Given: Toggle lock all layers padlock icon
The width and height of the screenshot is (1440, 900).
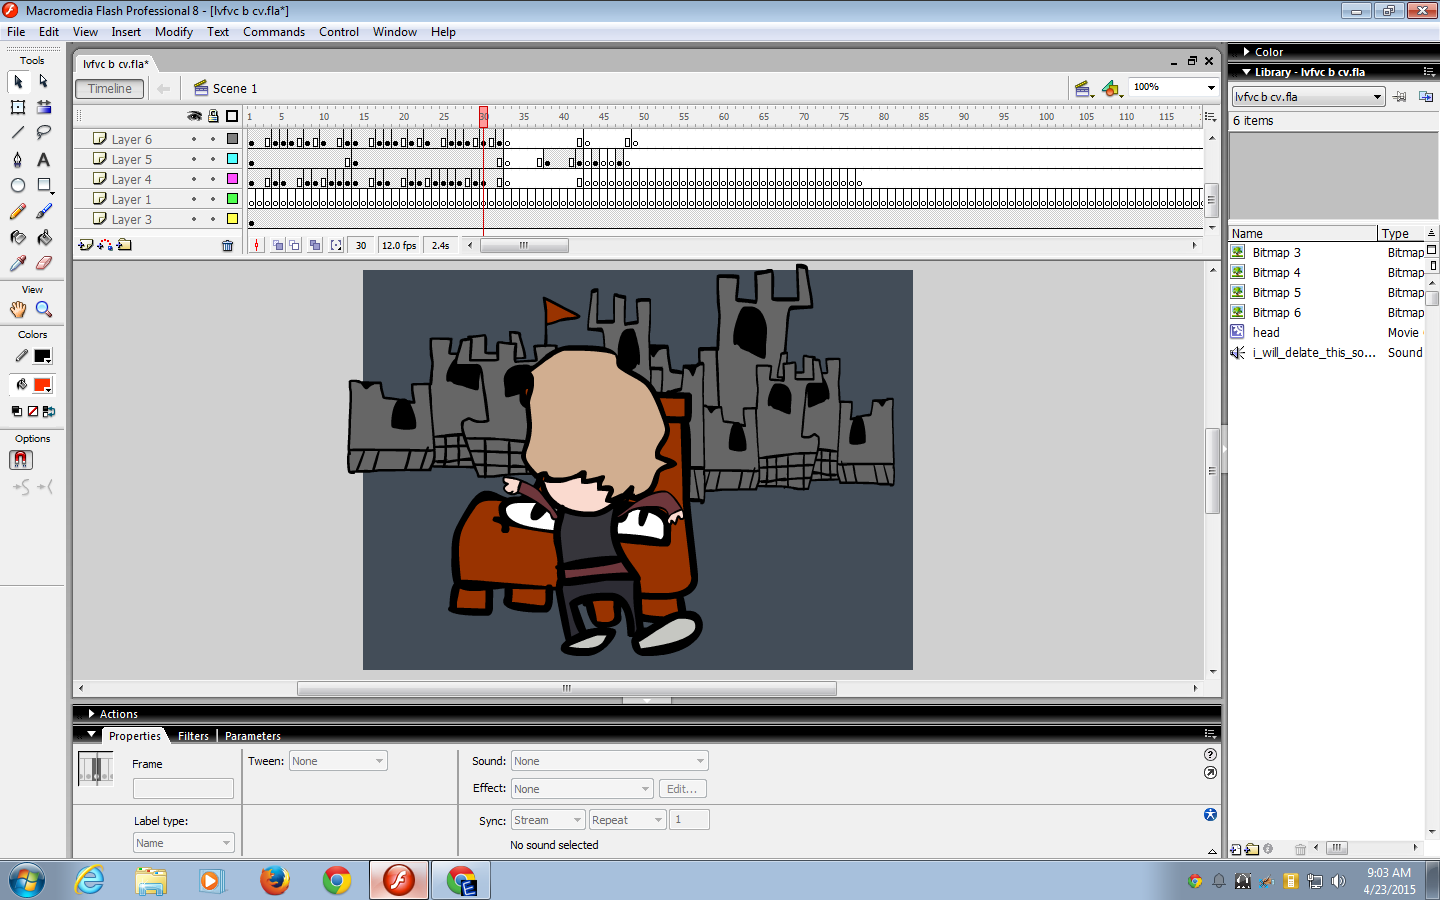Looking at the screenshot, I should pyautogui.click(x=213, y=116).
